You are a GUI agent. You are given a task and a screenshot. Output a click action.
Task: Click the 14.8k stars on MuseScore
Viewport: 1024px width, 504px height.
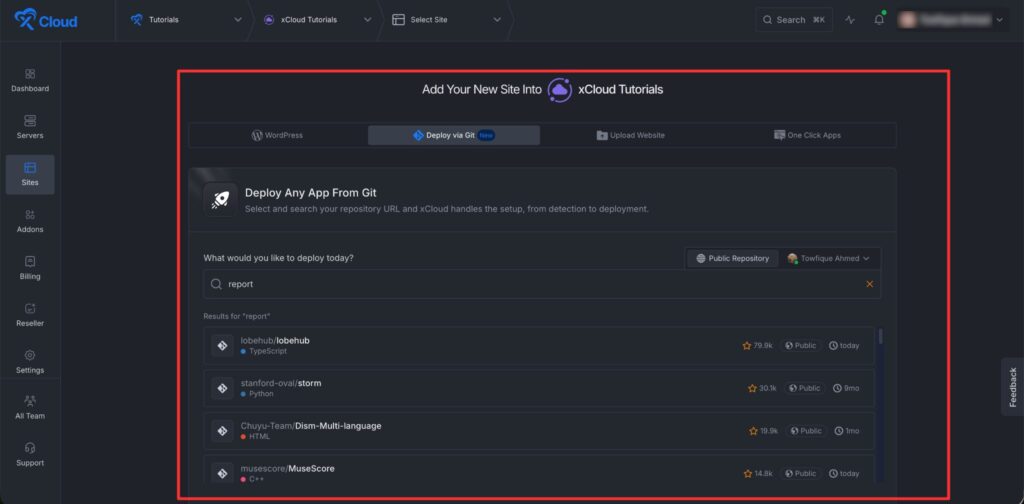pos(758,473)
